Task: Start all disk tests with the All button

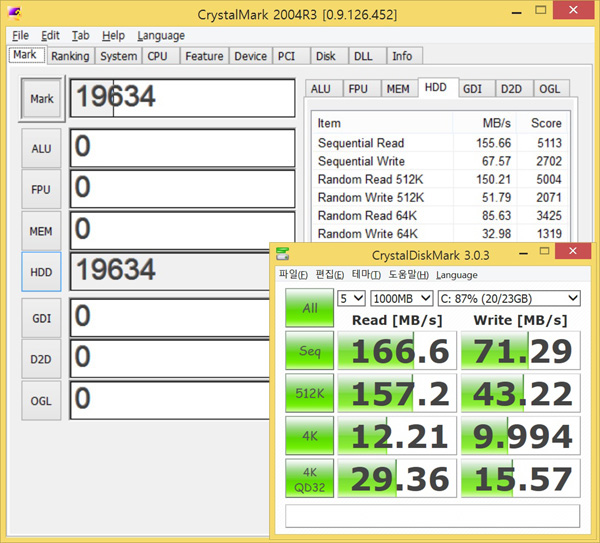Action: pyautogui.click(x=310, y=308)
